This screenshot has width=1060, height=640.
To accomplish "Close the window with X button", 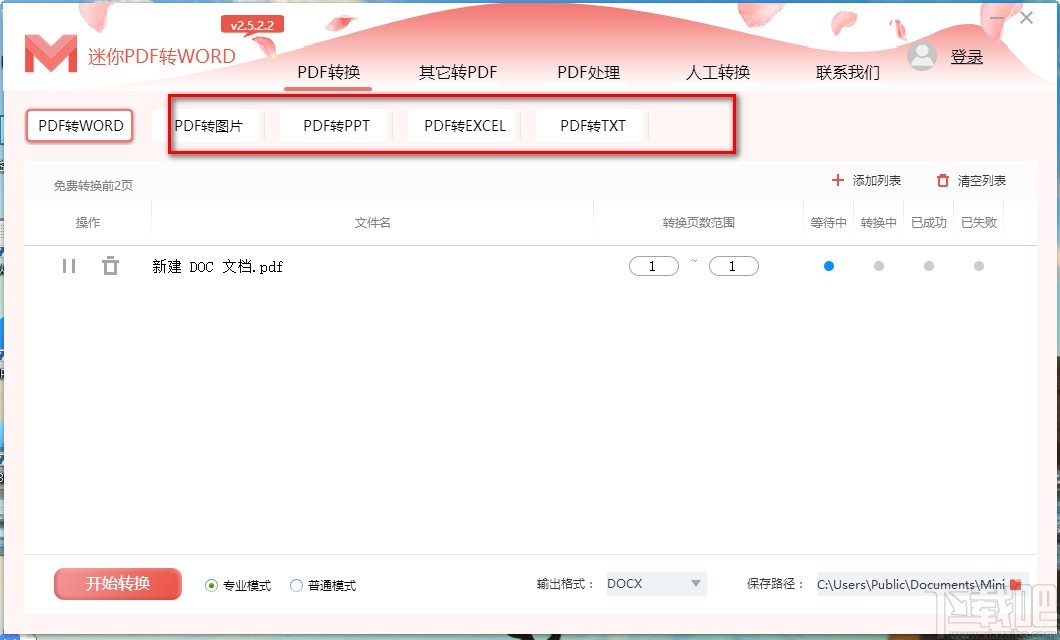I will tap(1026, 18).
